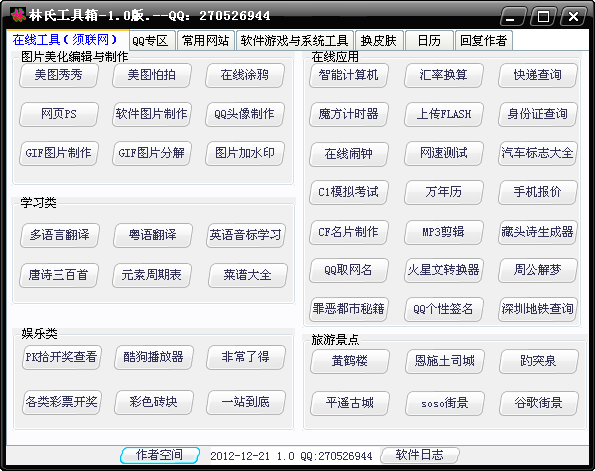Open 万年历 button
This screenshot has height=471, width=595.
(x=444, y=192)
